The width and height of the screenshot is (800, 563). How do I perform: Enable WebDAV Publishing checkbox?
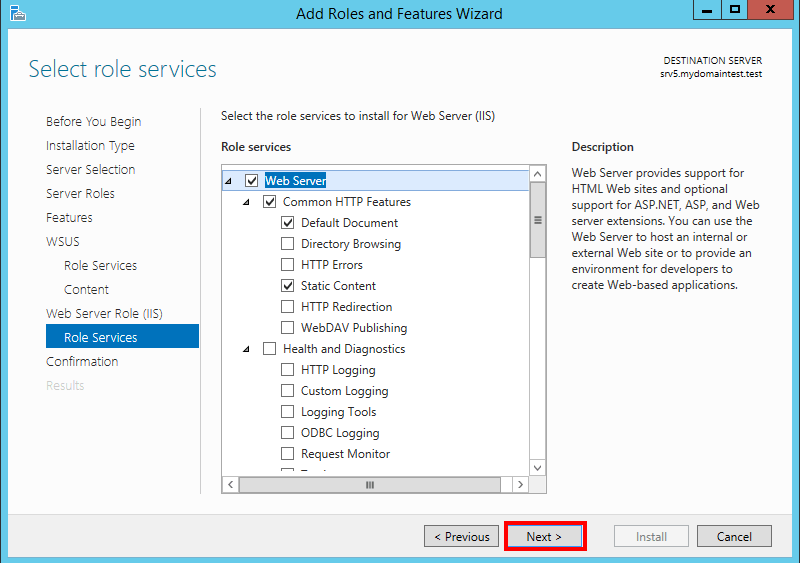288,327
